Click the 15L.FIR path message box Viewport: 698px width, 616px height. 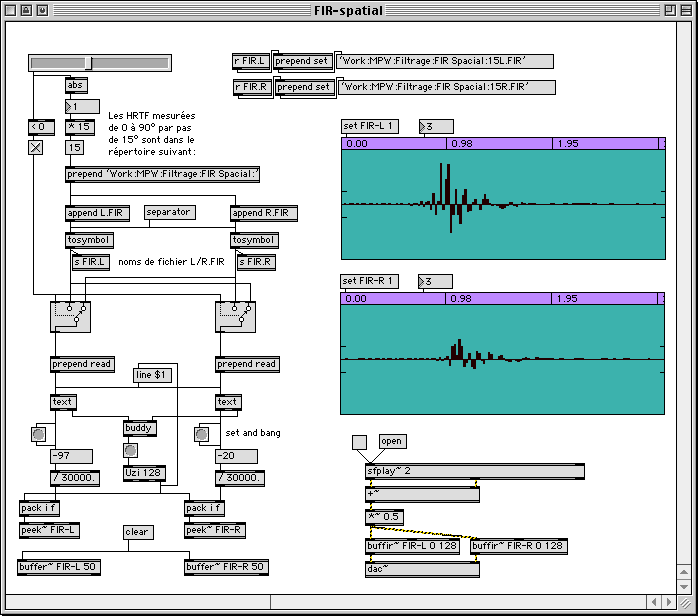pyautogui.click(x=445, y=61)
